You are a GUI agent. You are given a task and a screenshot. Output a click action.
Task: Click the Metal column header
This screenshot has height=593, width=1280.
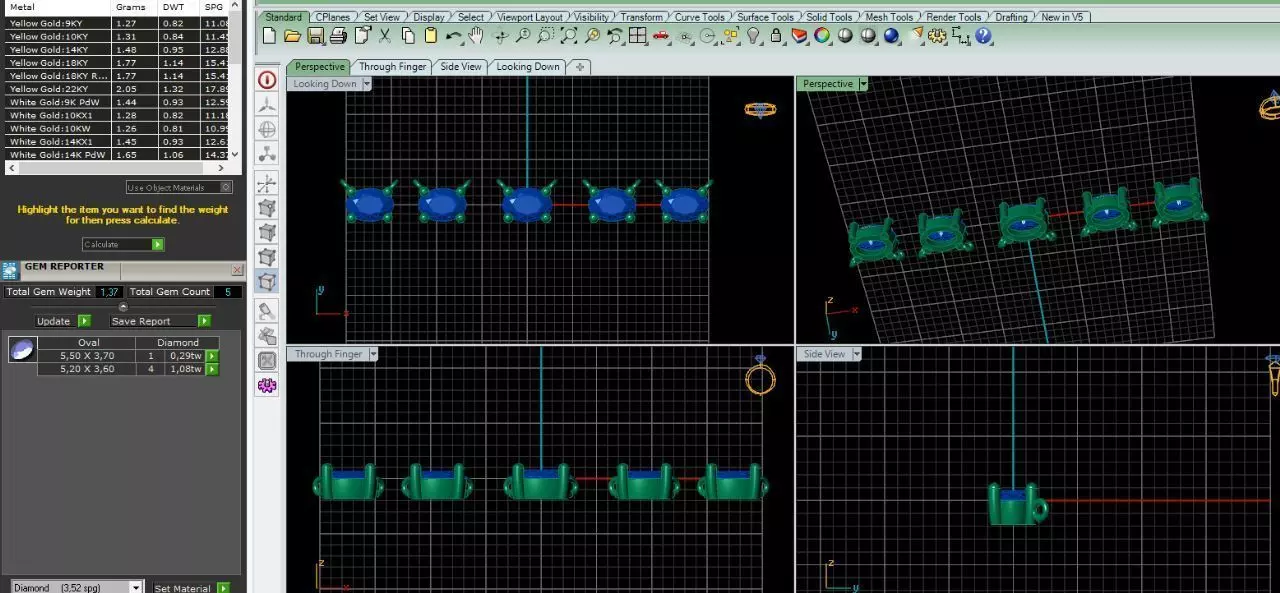click(56, 7)
